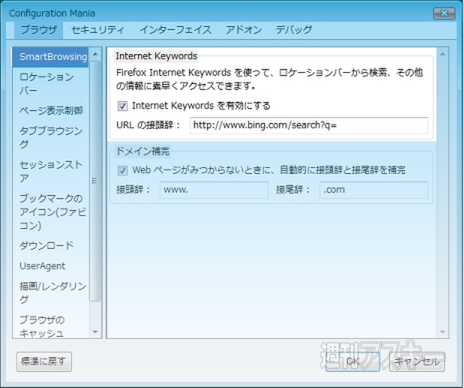Click the 接尾辞 field containing .com

point(374,190)
